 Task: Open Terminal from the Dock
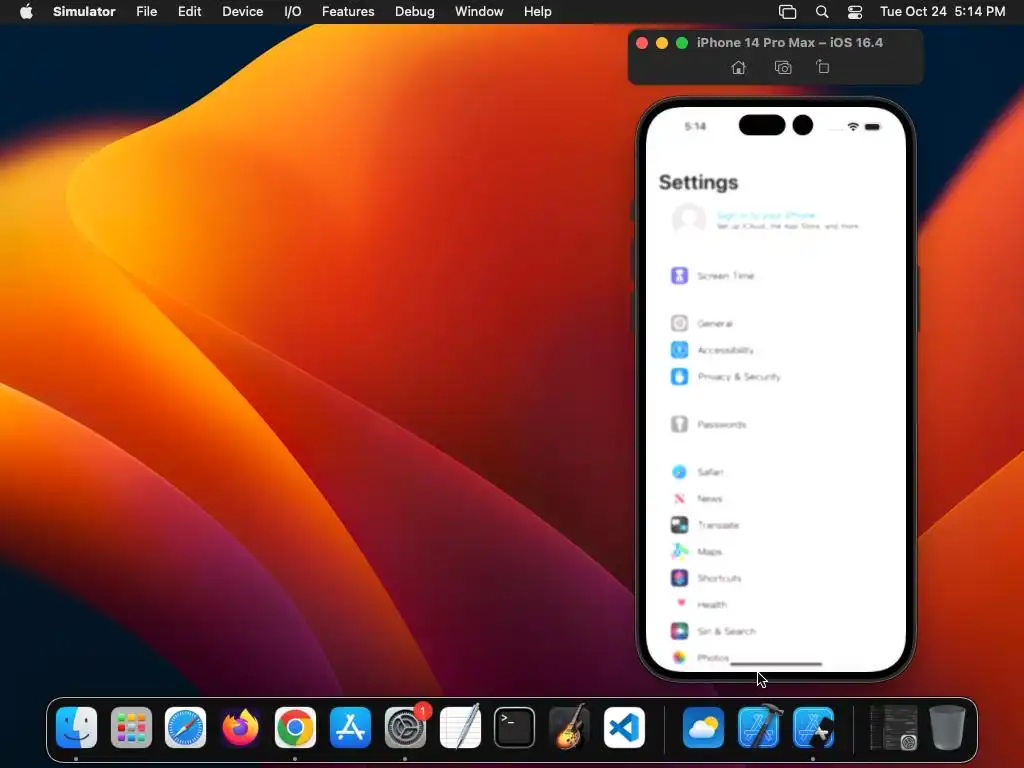(515, 727)
